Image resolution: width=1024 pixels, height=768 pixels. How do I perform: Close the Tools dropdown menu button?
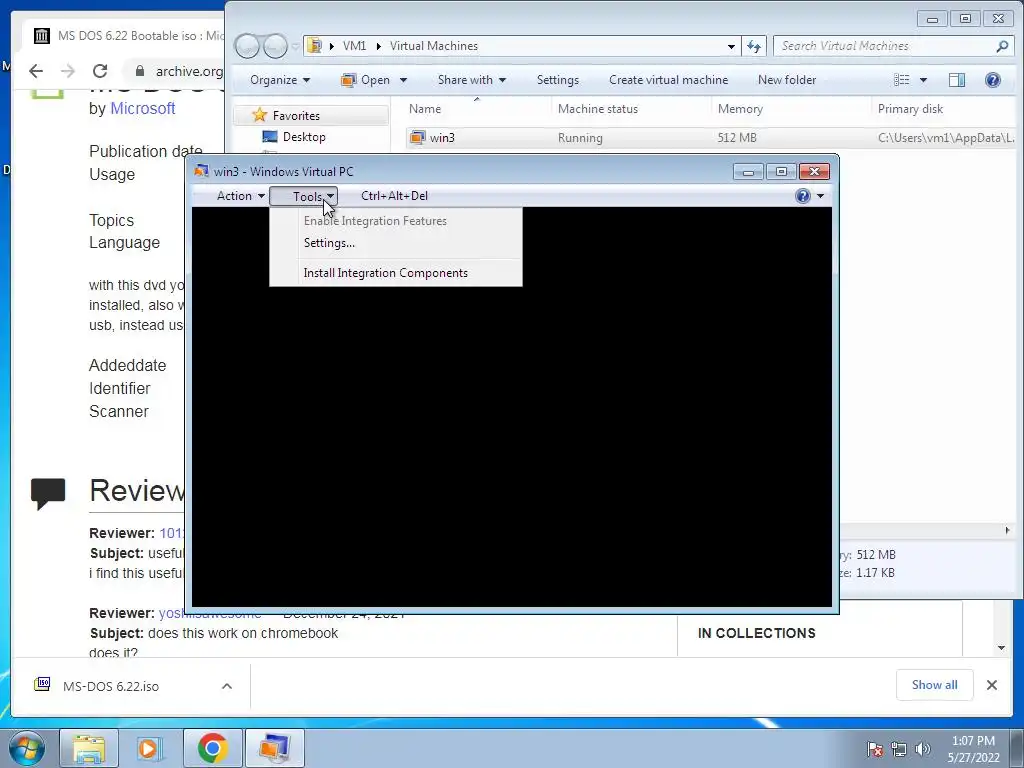tap(304, 196)
